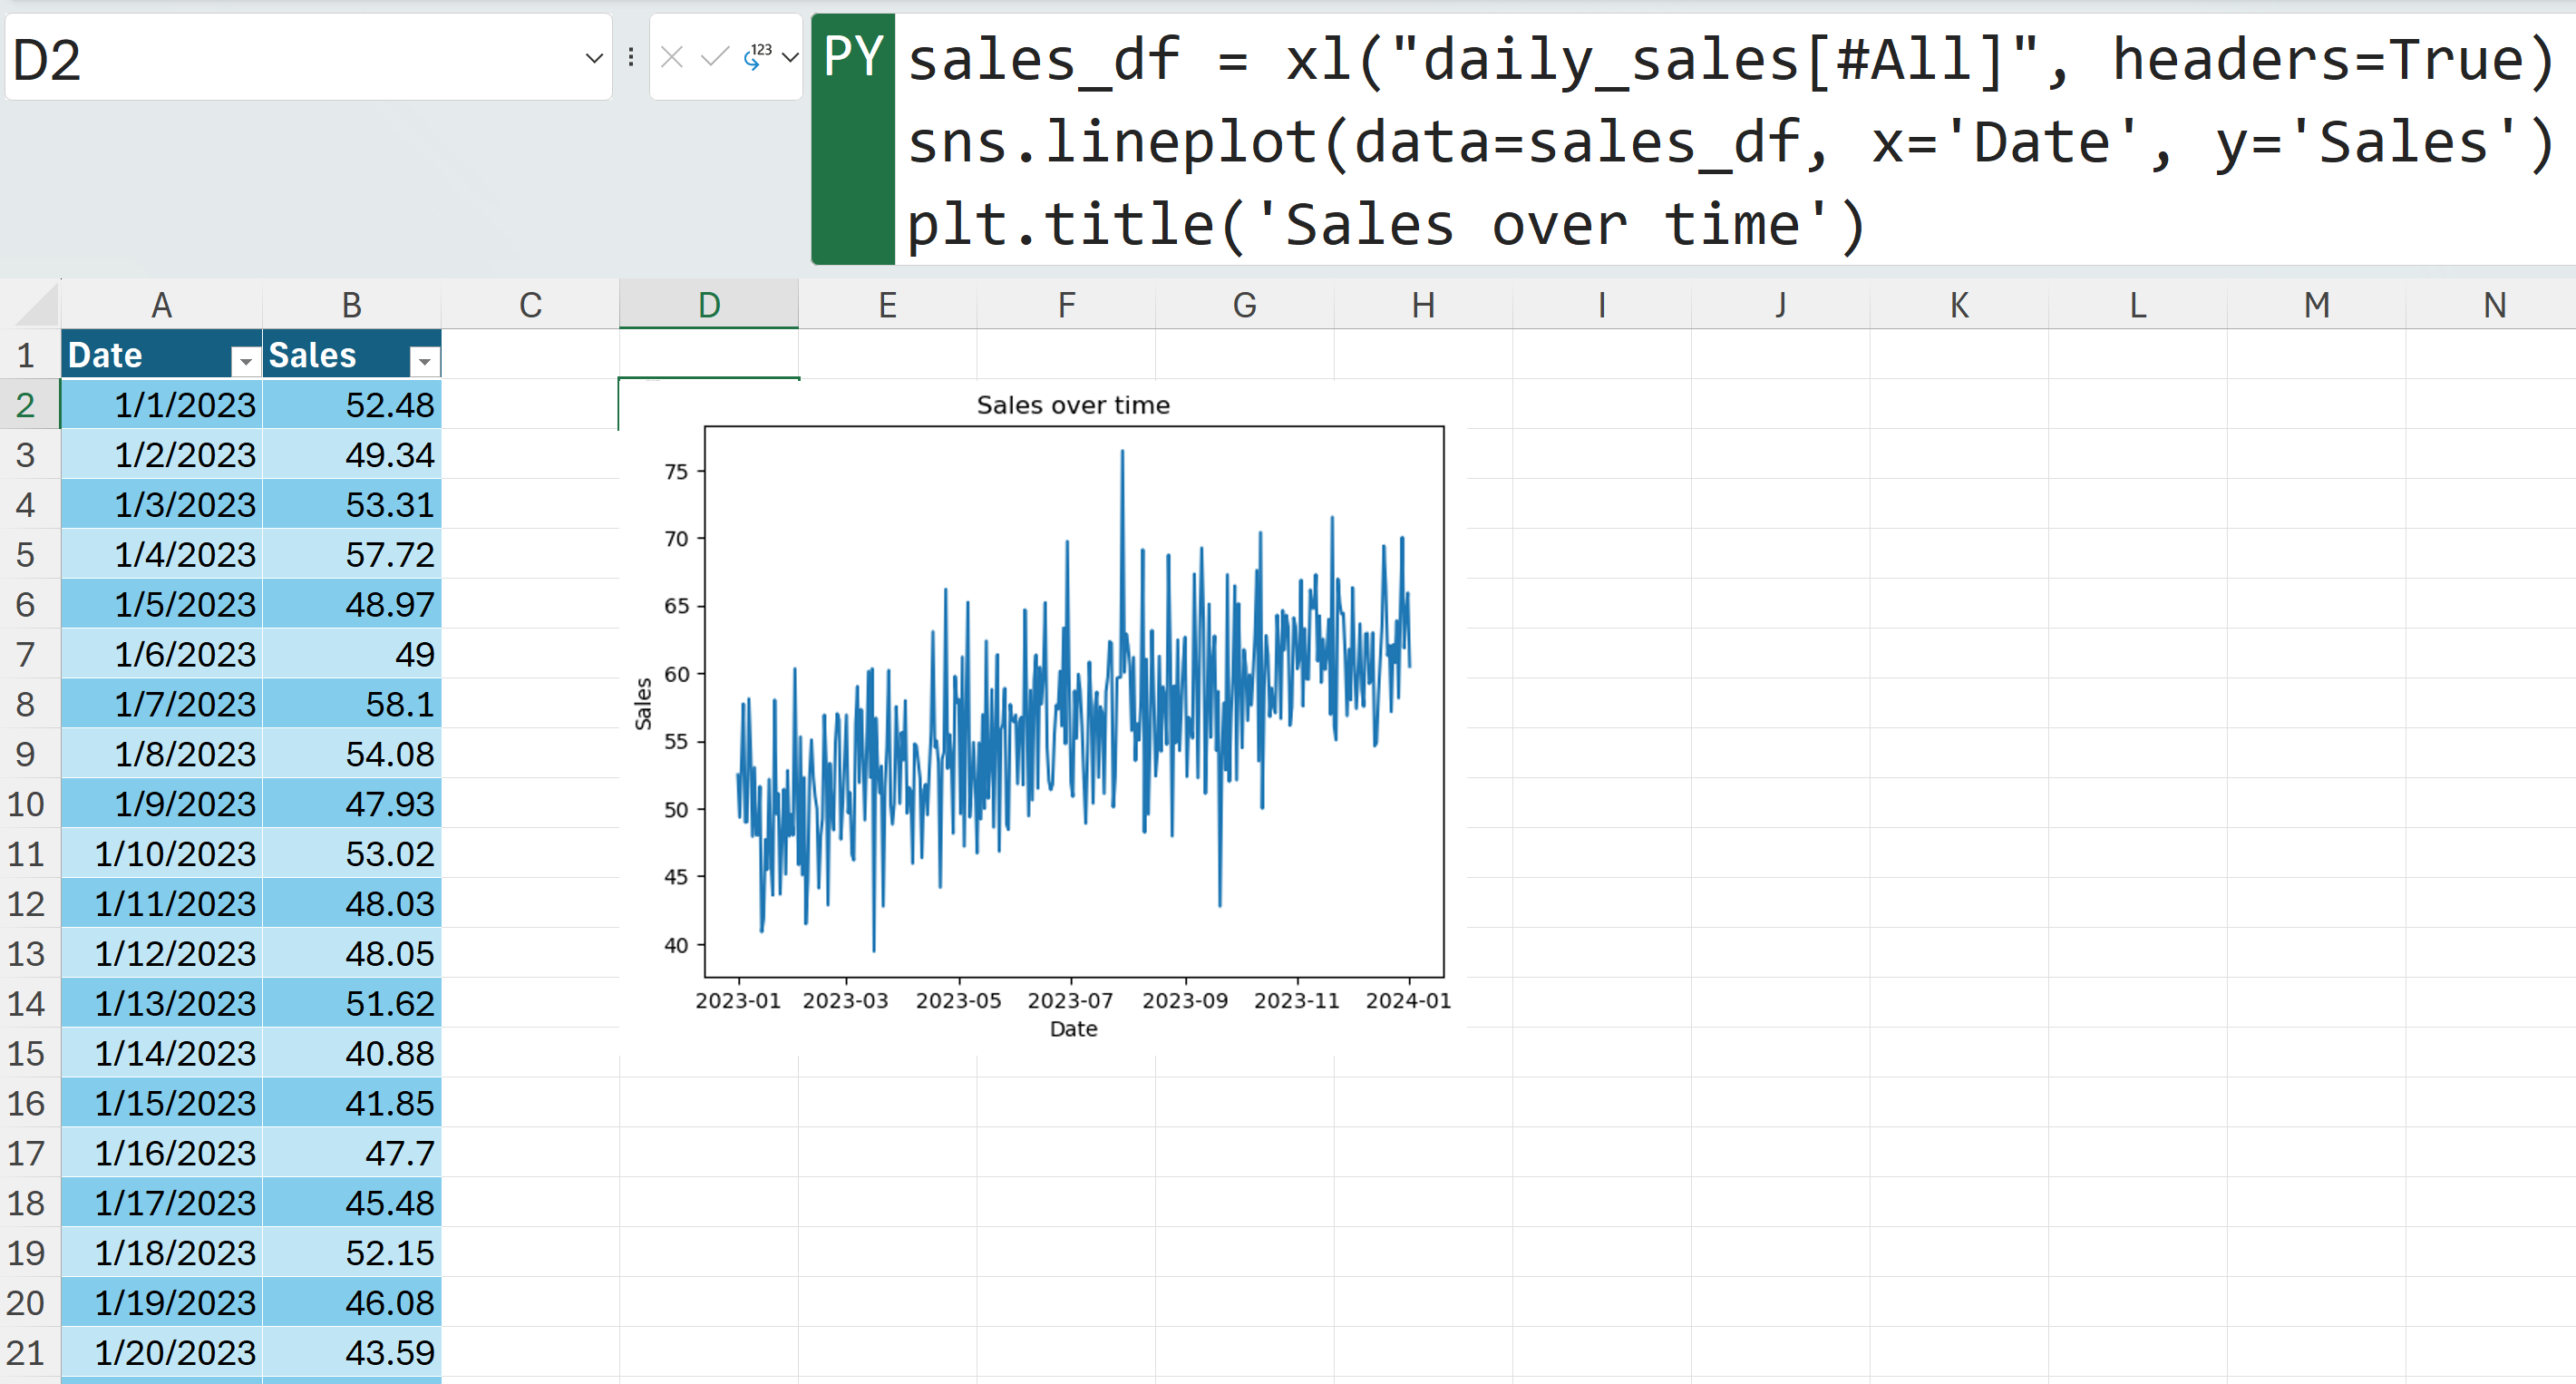Click the green PY badge

tap(853, 138)
